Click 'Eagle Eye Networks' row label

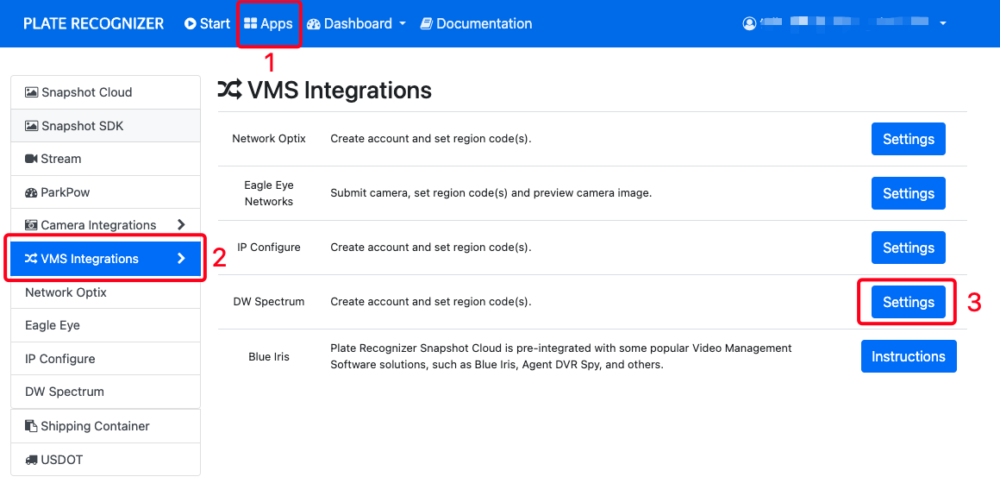(268, 193)
